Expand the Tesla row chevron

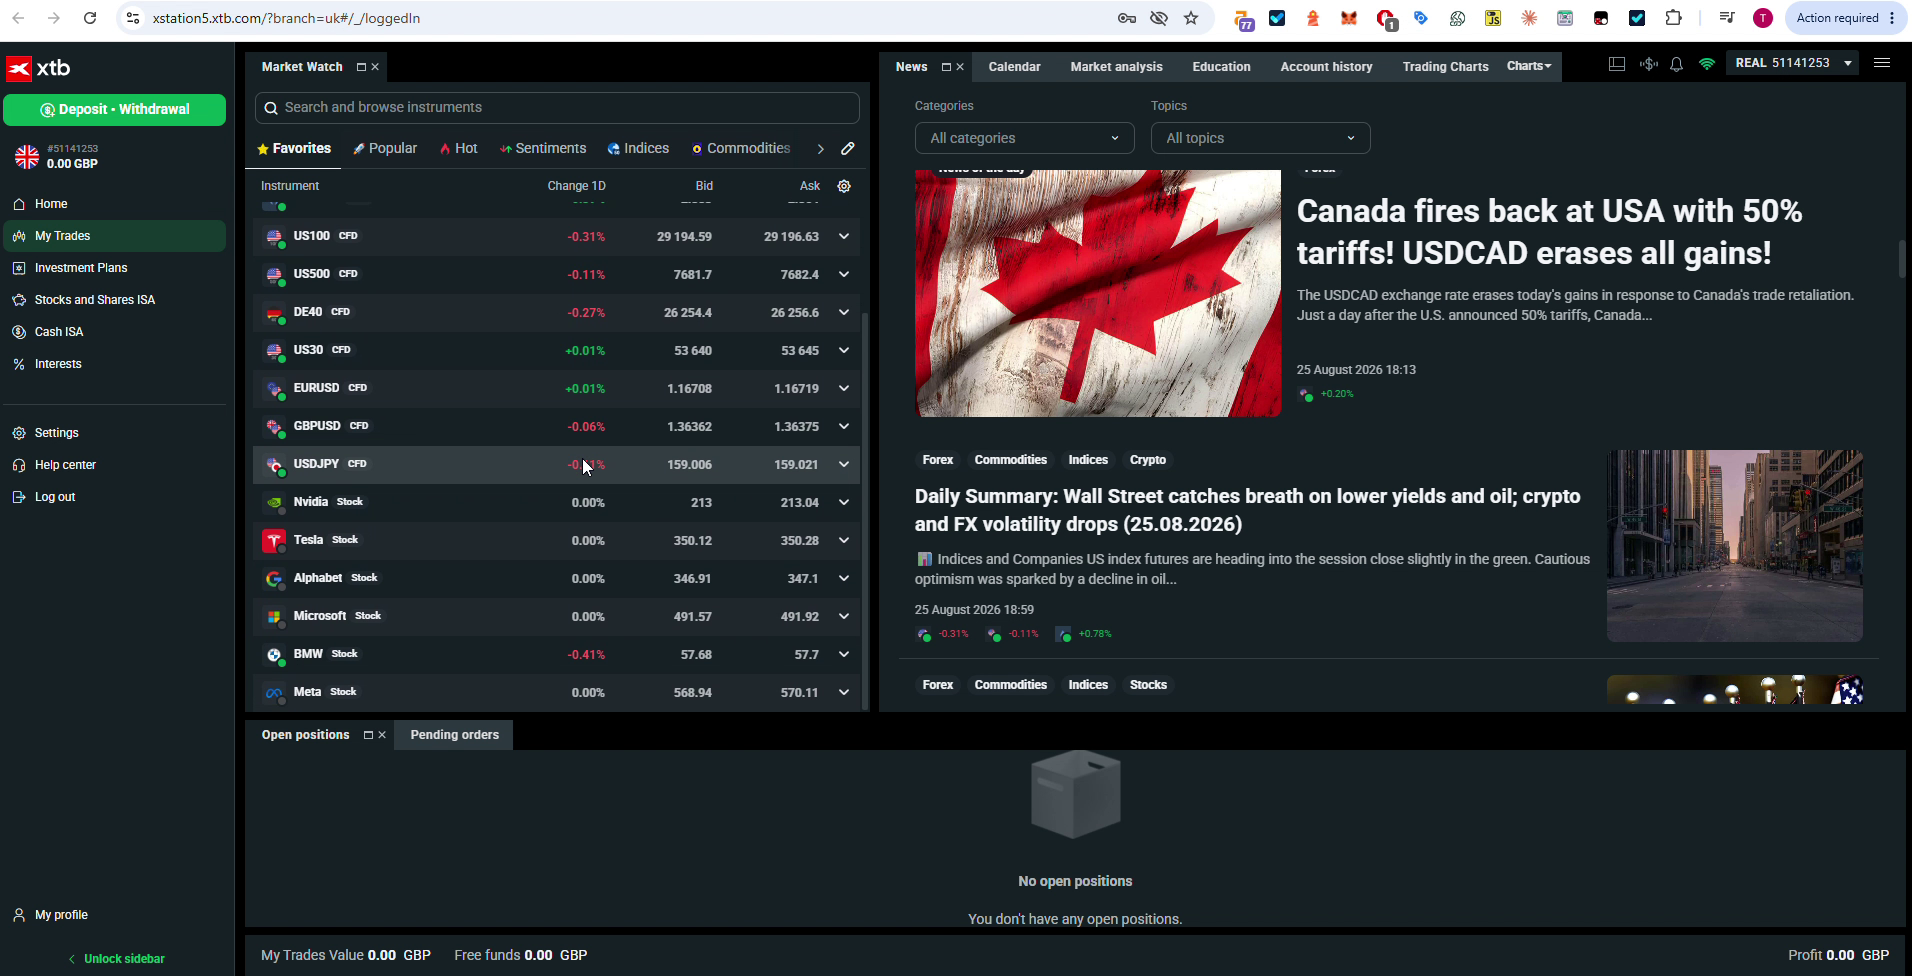tap(844, 541)
